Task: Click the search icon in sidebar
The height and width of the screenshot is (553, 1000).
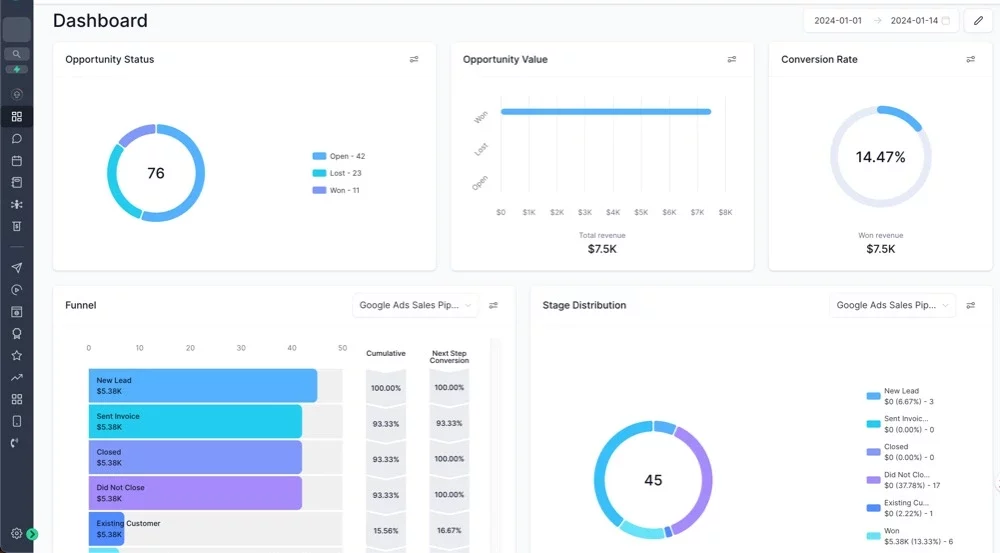Action: click(x=17, y=54)
